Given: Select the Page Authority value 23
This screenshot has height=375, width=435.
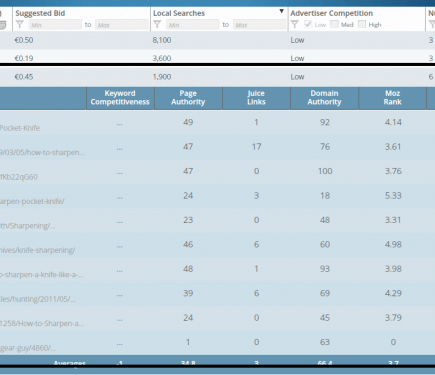Looking at the screenshot, I should [188, 220].
